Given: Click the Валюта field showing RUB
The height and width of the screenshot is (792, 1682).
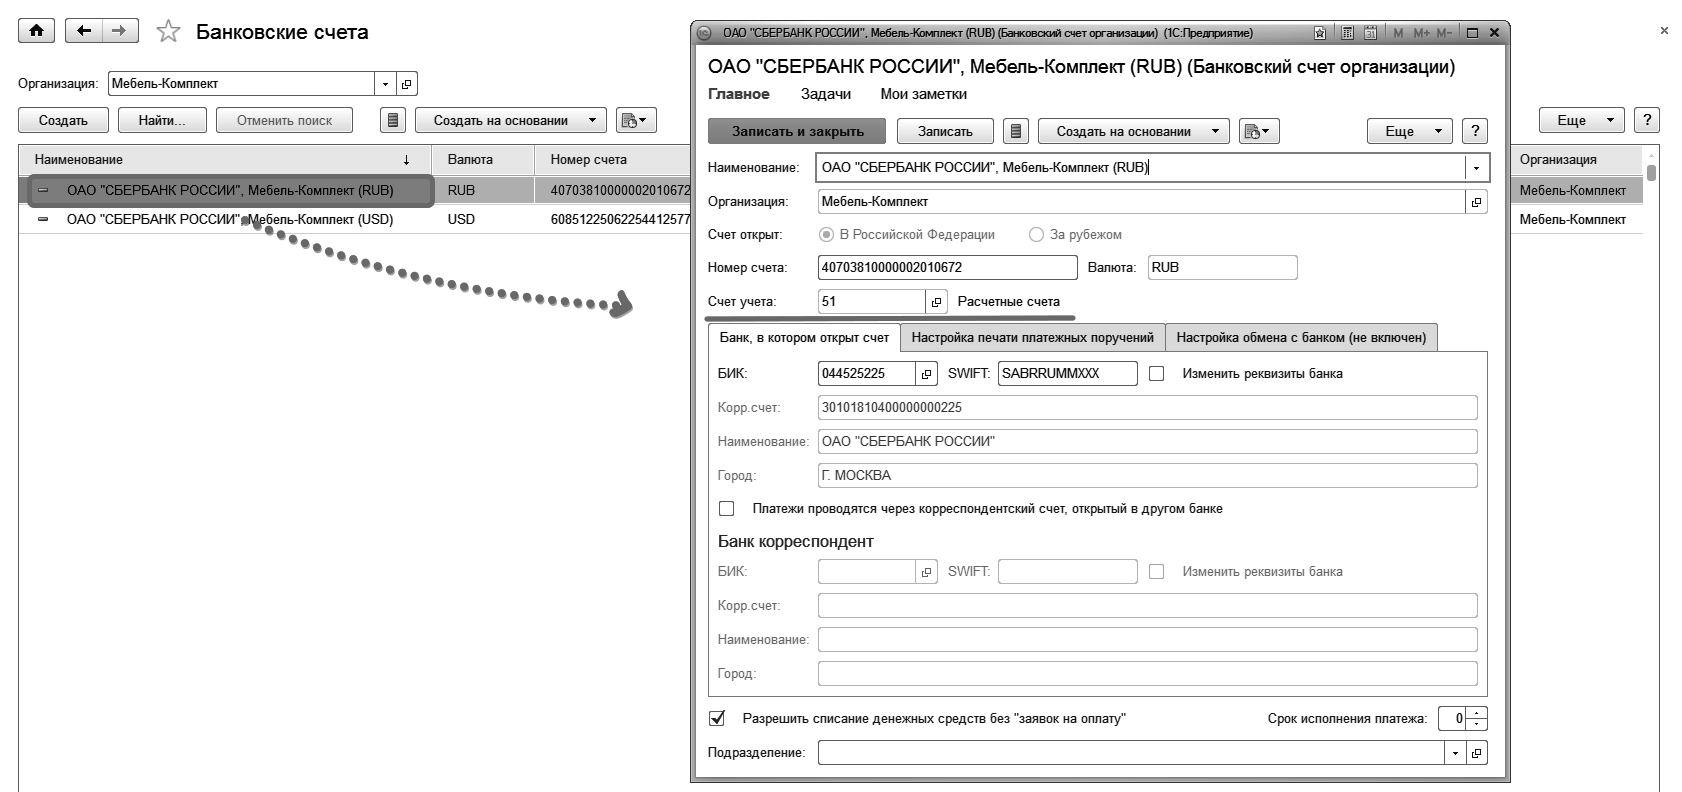Looking at the screenshot, I should [x=1222, y=268].
